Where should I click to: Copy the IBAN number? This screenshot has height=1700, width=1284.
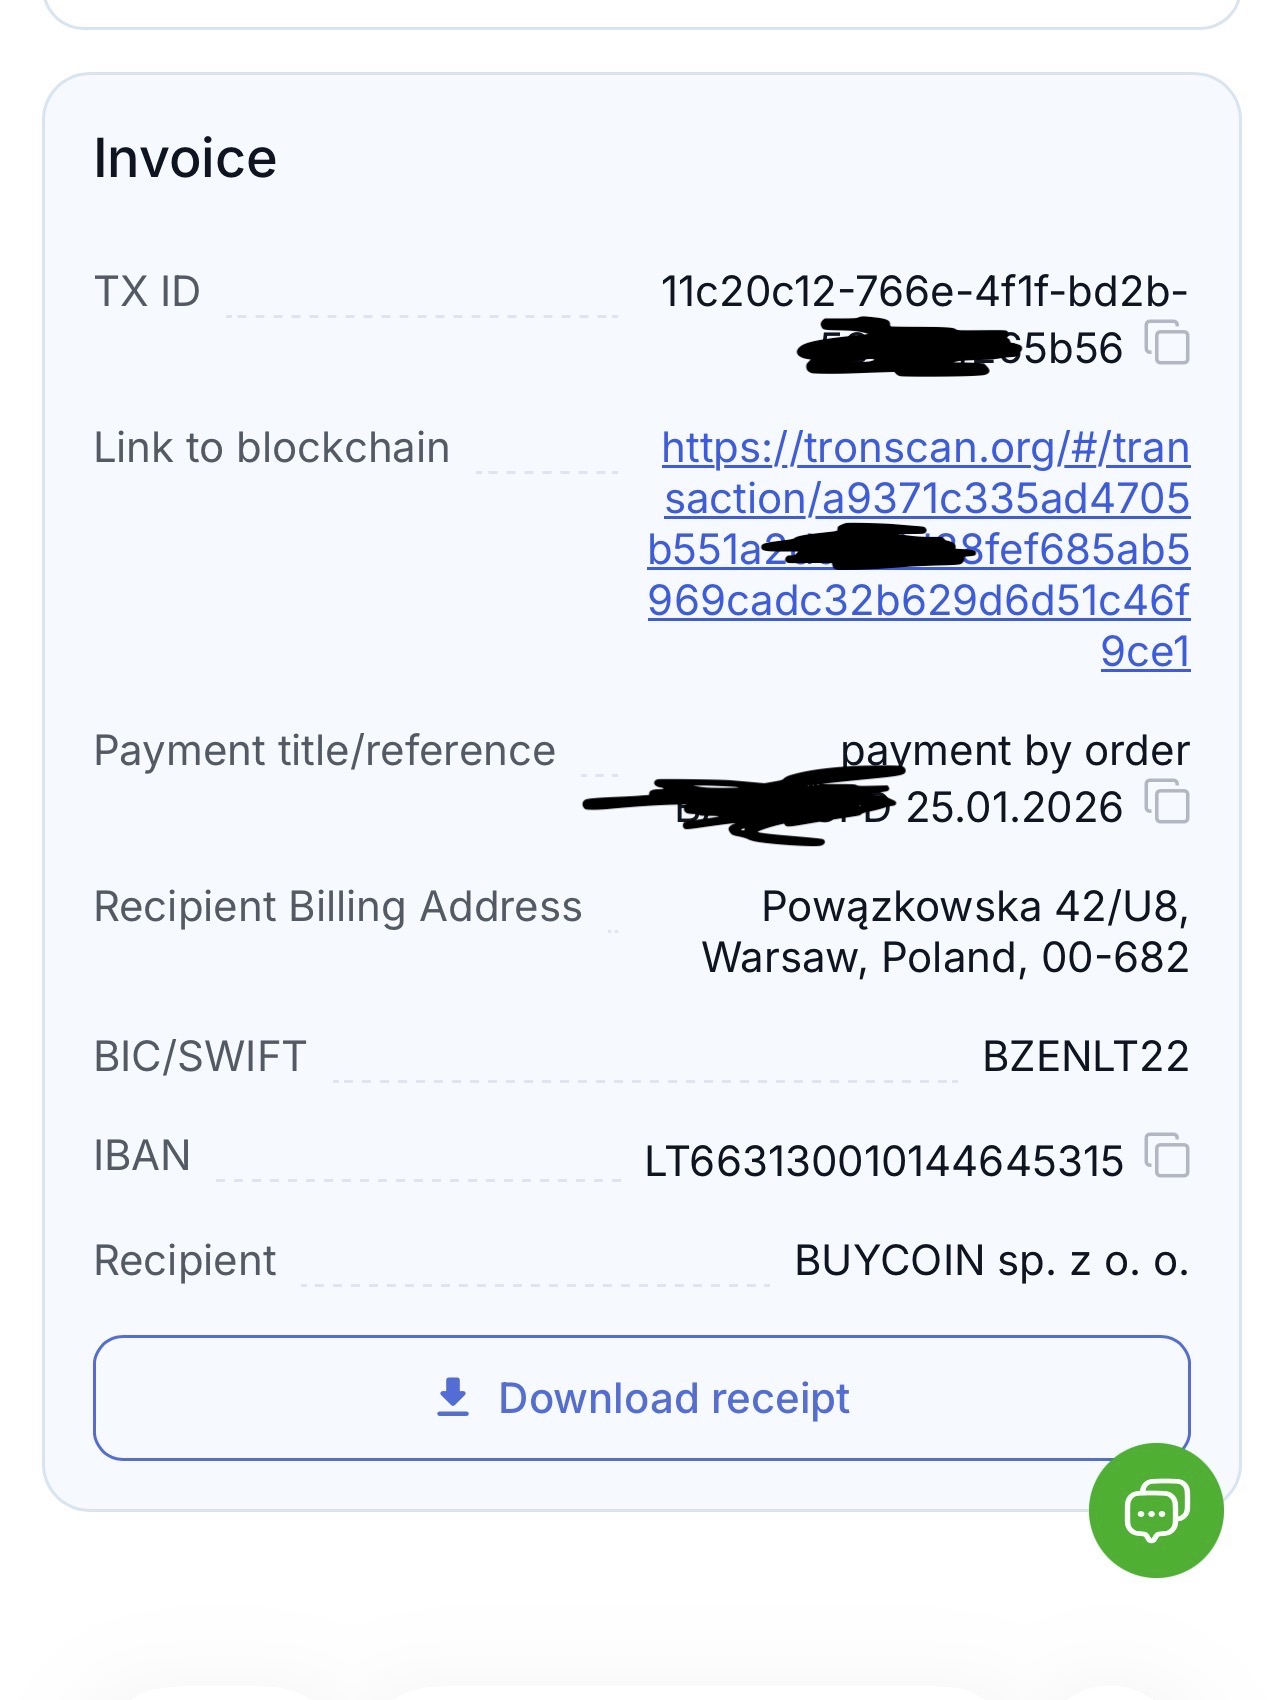(1168, 1156)
